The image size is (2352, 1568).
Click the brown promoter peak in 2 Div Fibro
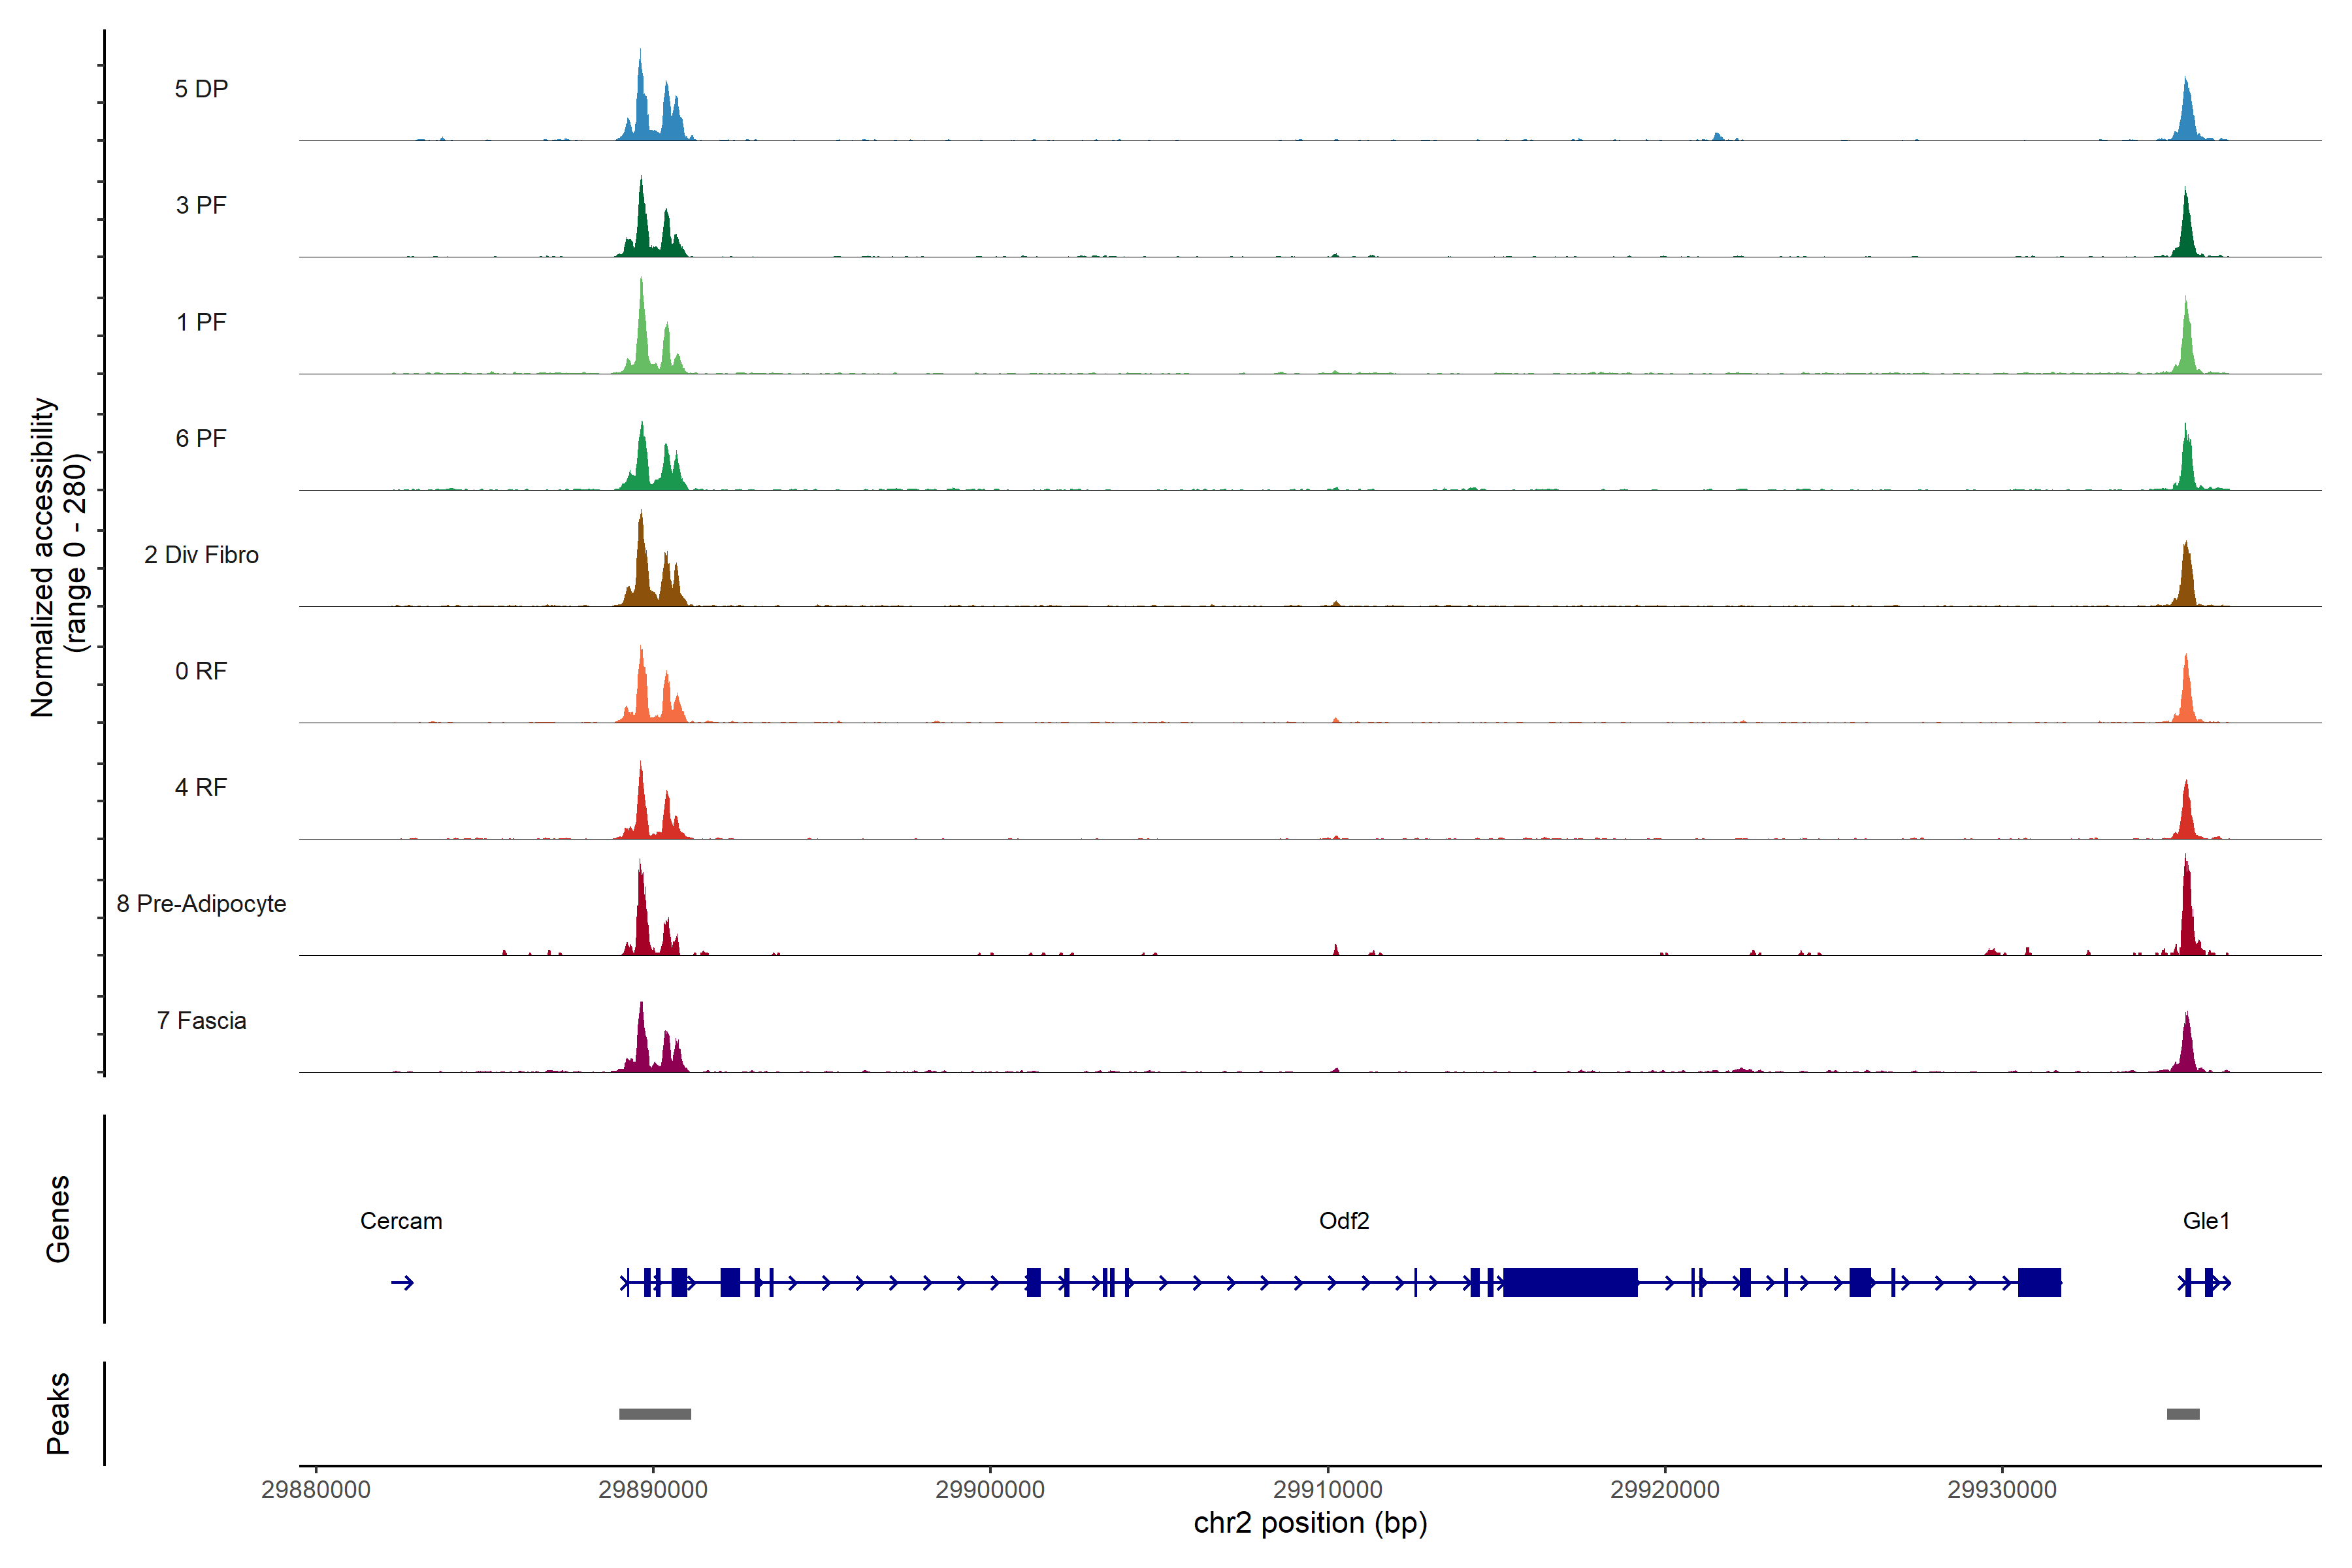pos(642,565)
